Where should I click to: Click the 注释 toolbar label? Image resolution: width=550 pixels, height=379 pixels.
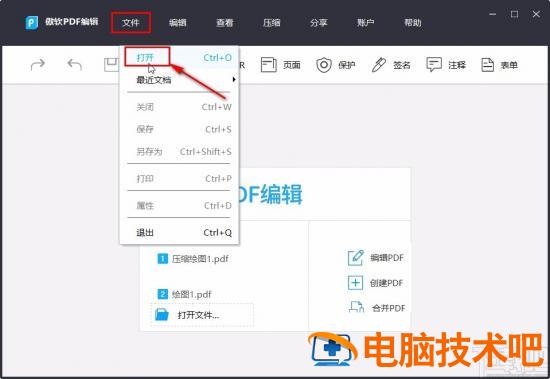tap(457, 65)
